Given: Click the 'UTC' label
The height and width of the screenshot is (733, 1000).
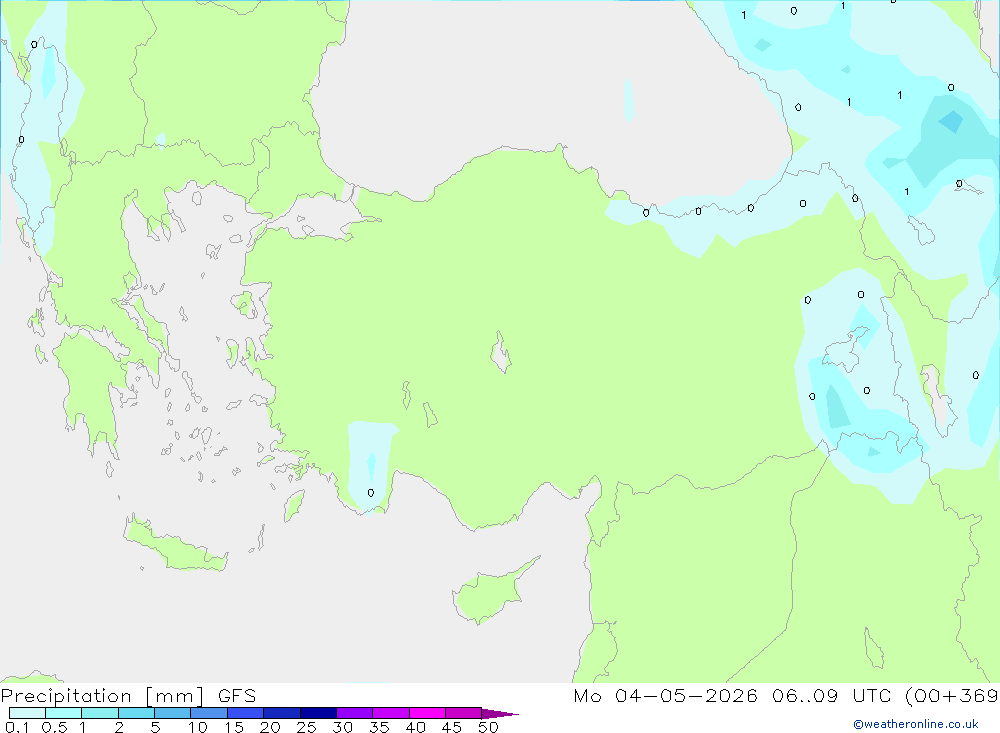Looking at the screenshot, I should 872,695.
